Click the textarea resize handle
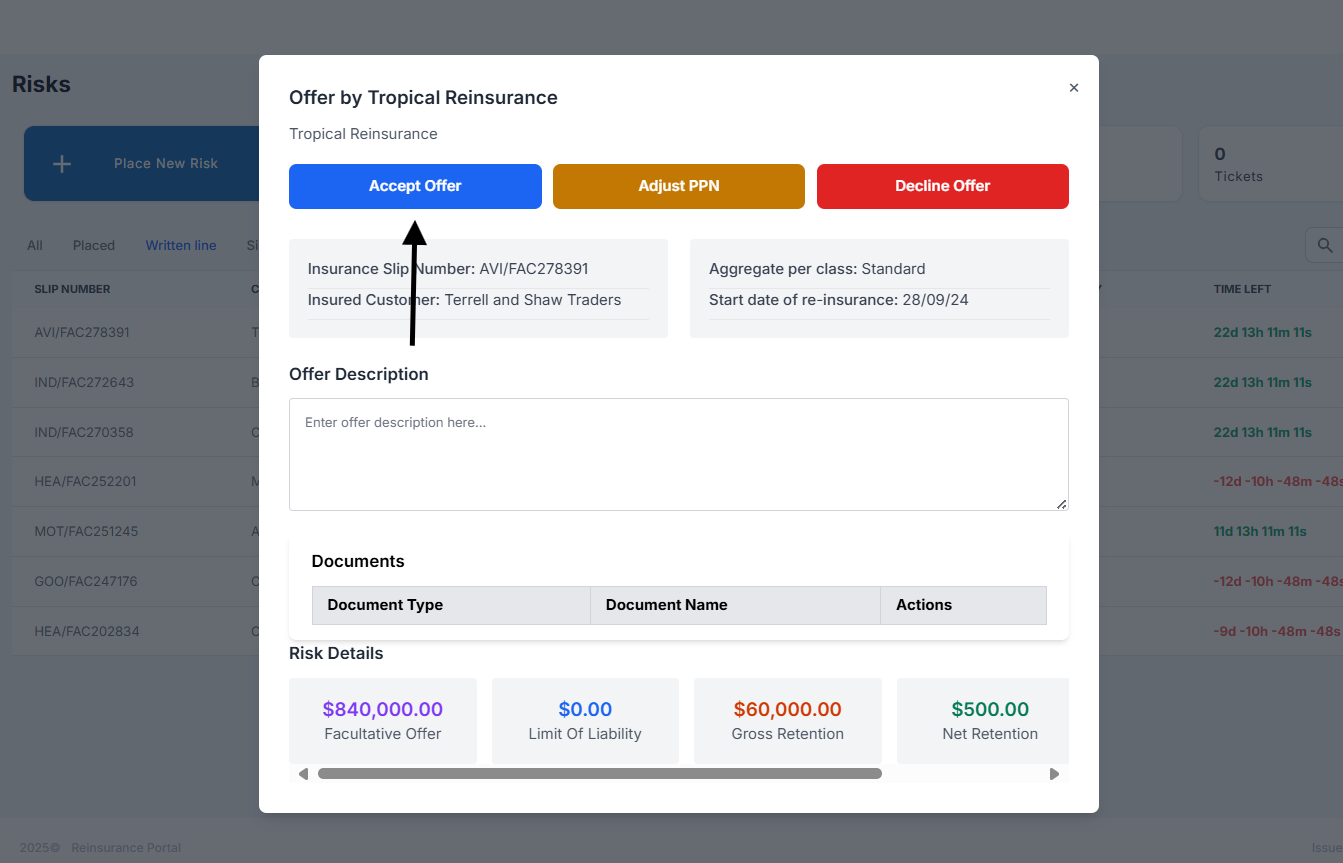This screenshot has width=1343, height=863. tap(1061, 504)
